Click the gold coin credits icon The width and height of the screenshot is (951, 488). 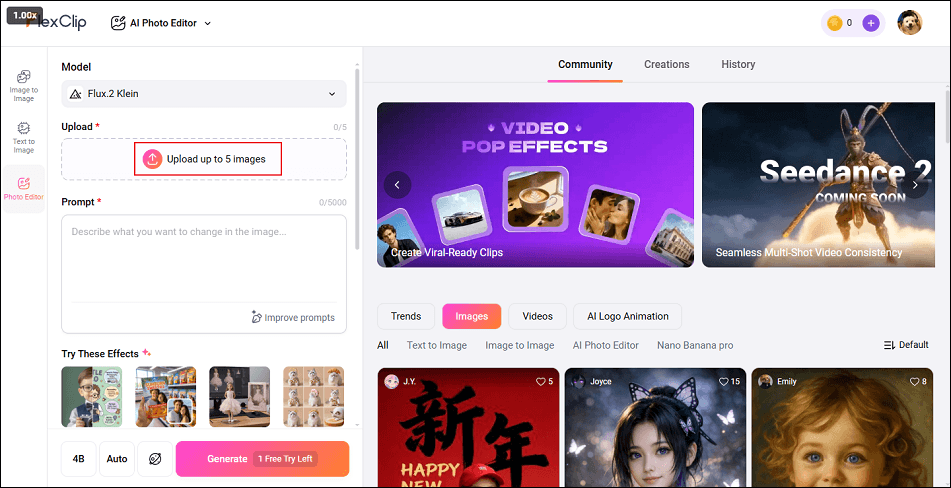[x=835, y=23]
